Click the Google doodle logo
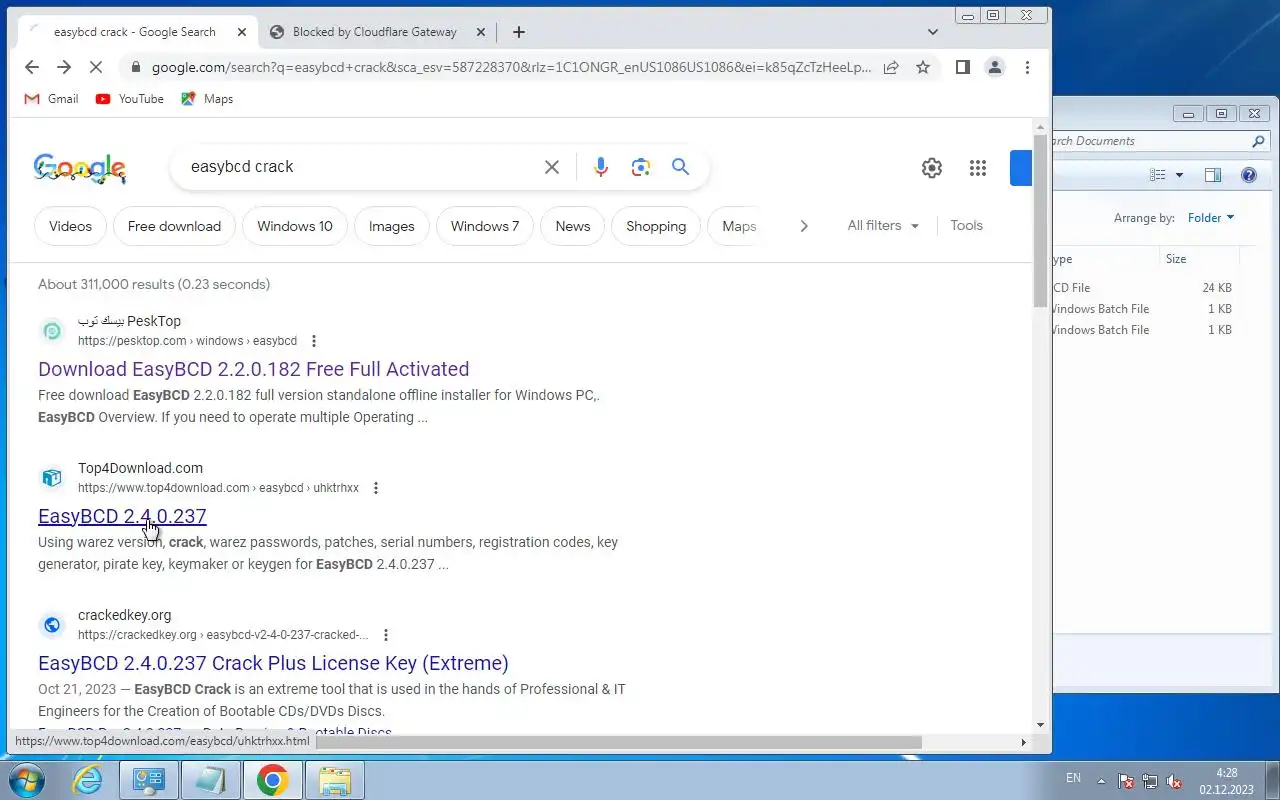 pyautogui.click(x=80, y=168)
